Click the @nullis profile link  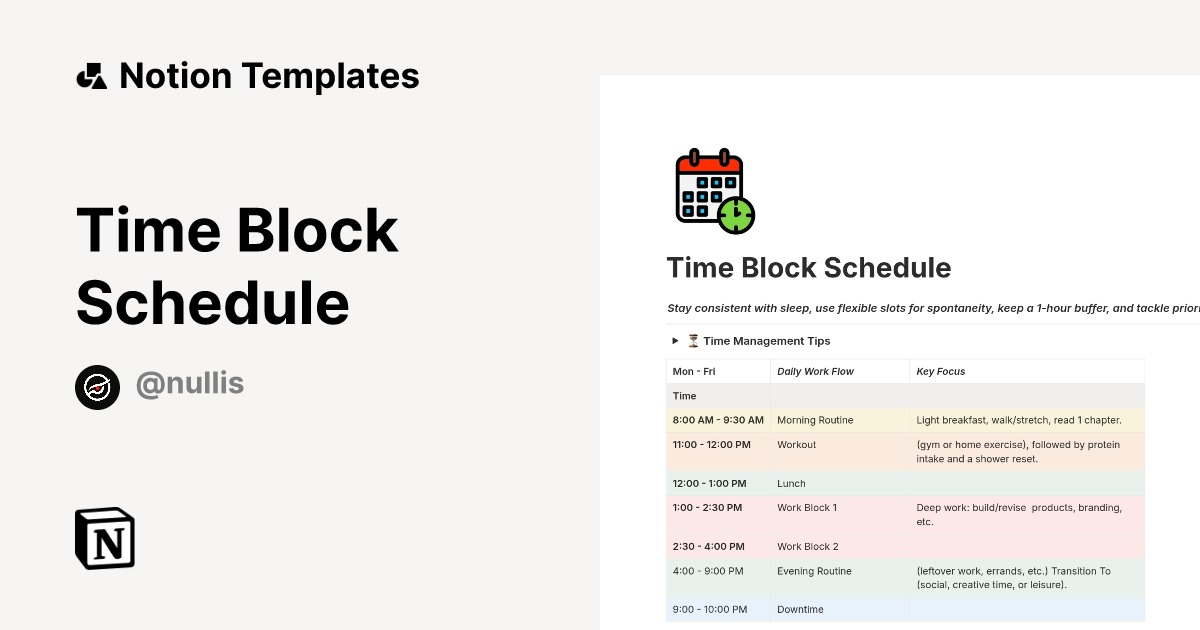(190, 382)
